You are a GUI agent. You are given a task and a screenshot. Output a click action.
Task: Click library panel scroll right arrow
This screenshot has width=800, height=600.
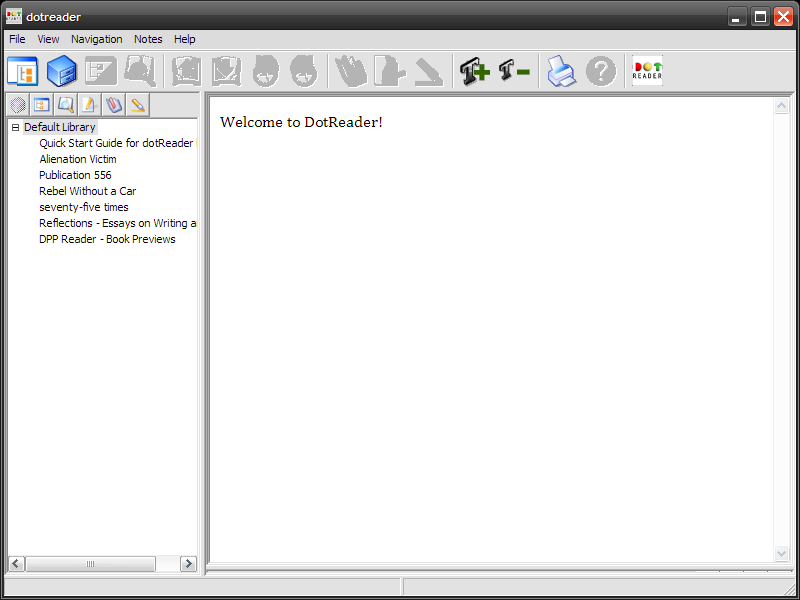pyautogui.click(x=188, y=564)
